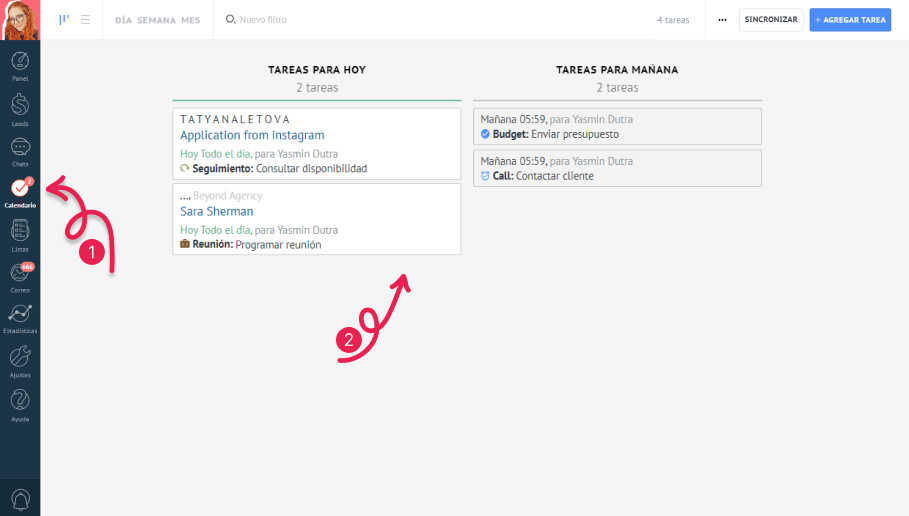Open the Ayuda help icon
The image size is (909, 516).
[x=20, y=402]
